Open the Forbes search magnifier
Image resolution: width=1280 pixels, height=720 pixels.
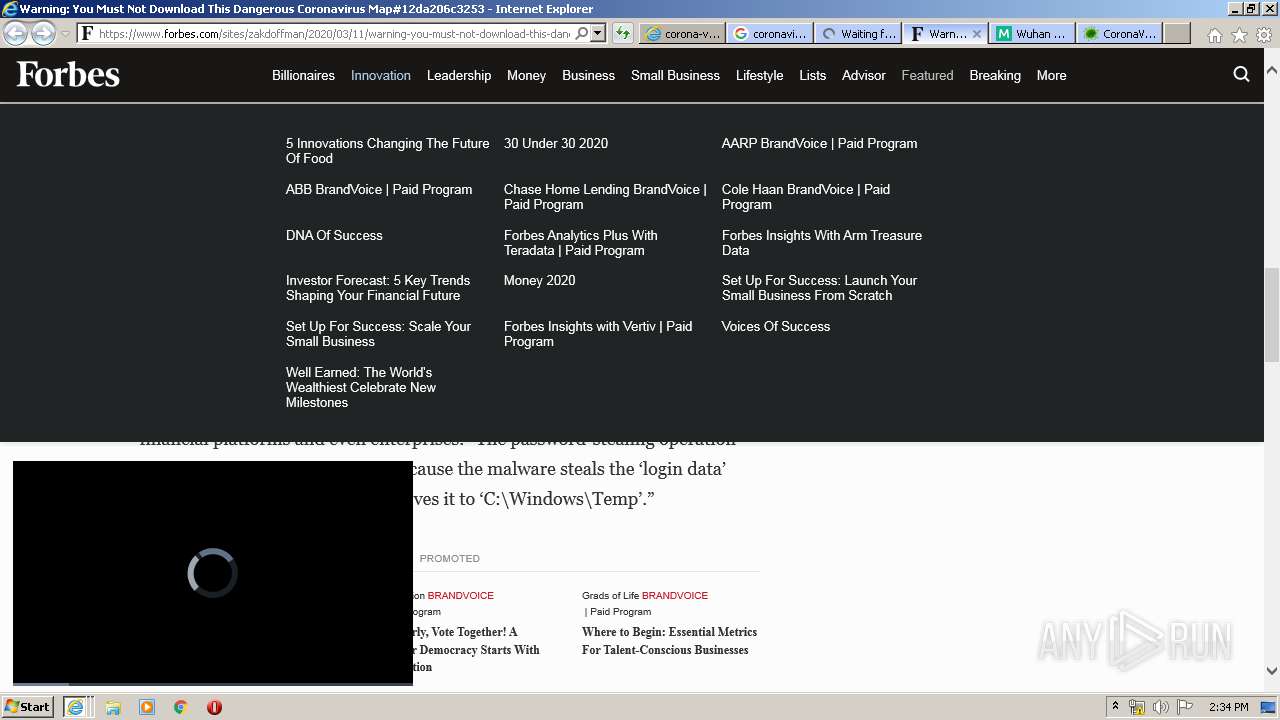point(1241,74)
